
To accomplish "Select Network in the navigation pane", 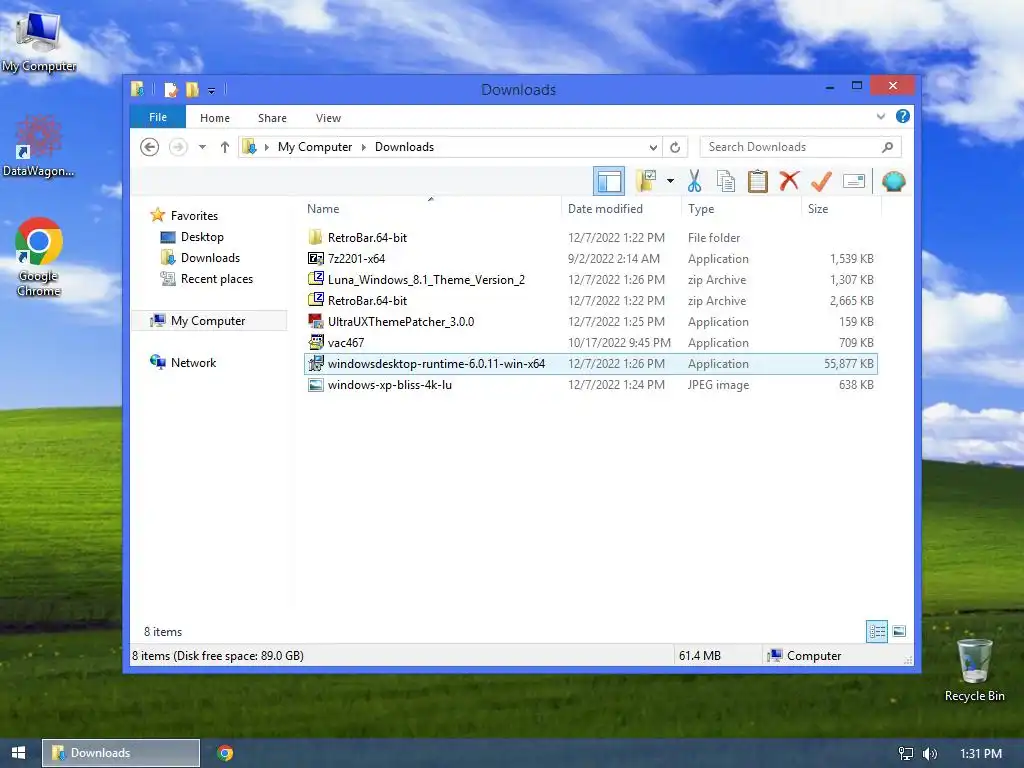I will [193, 362].
